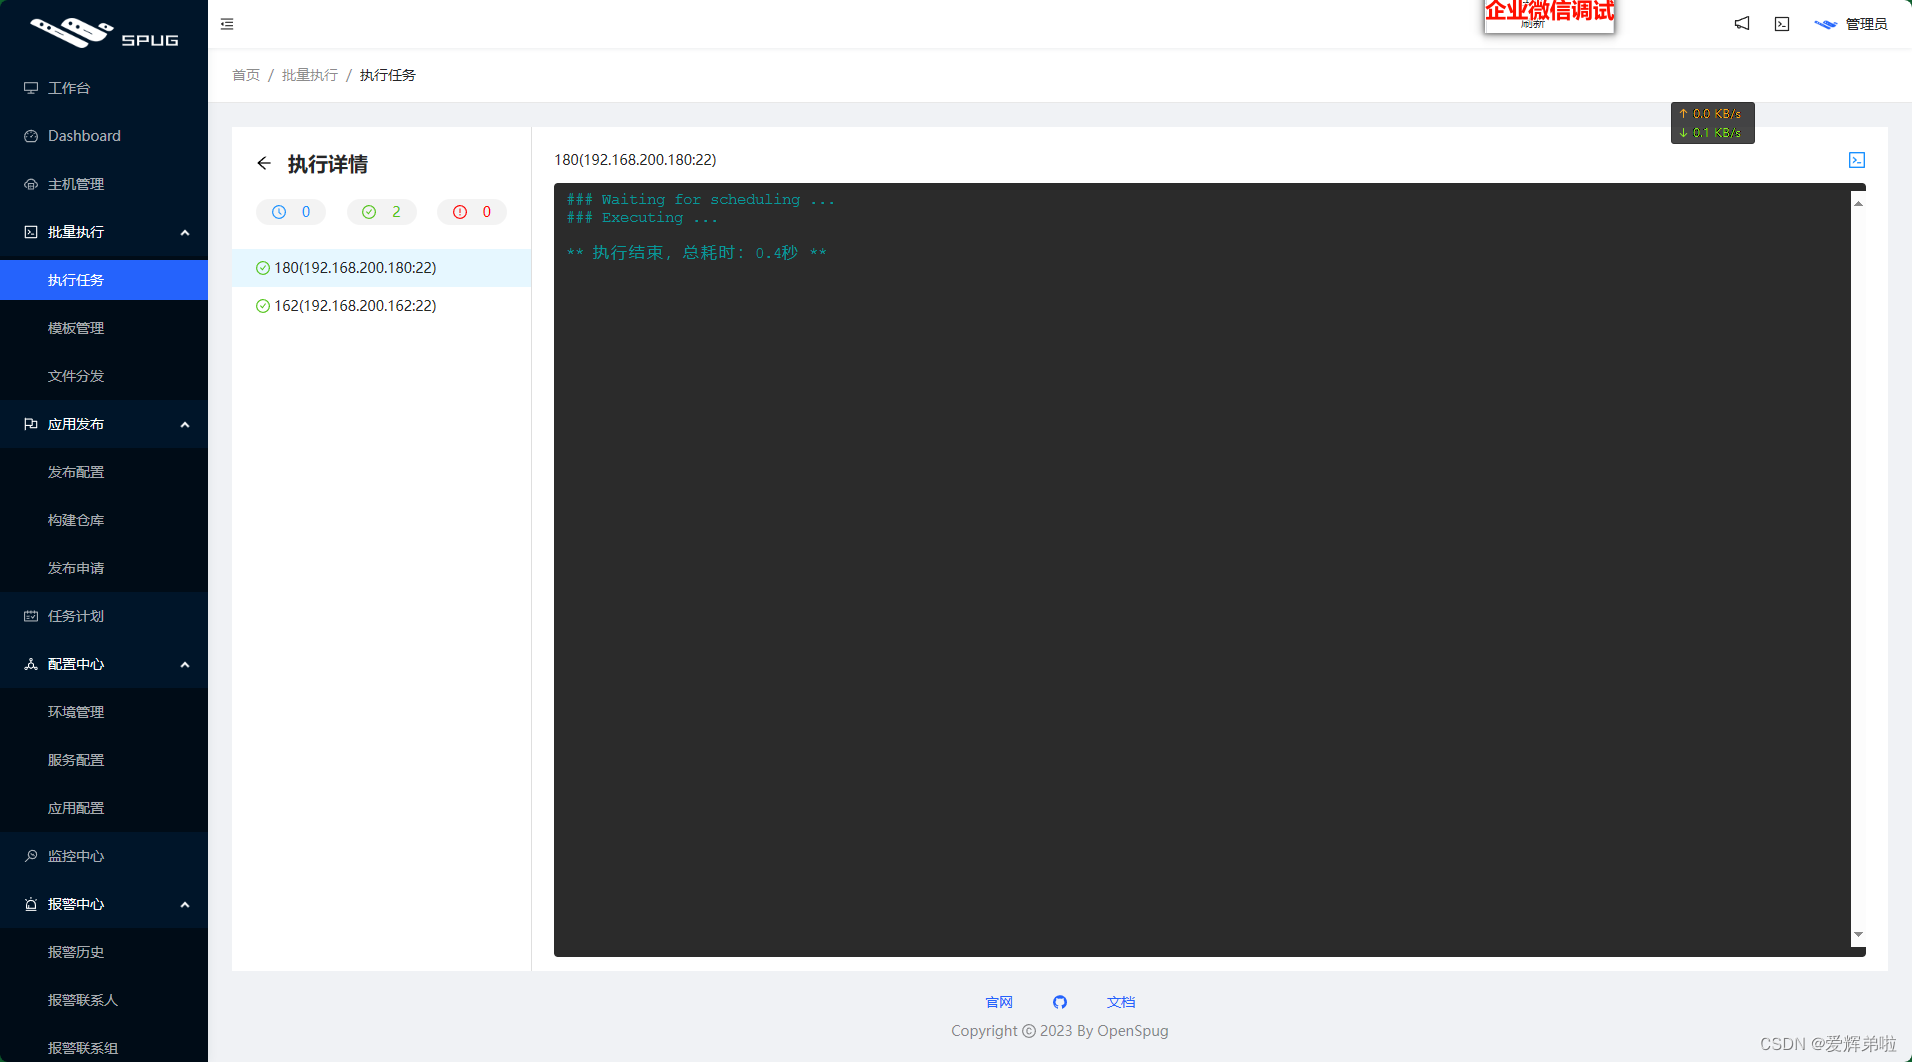Filter by successful status count 2
1912x1062 pixels.
tap(381, 212)
